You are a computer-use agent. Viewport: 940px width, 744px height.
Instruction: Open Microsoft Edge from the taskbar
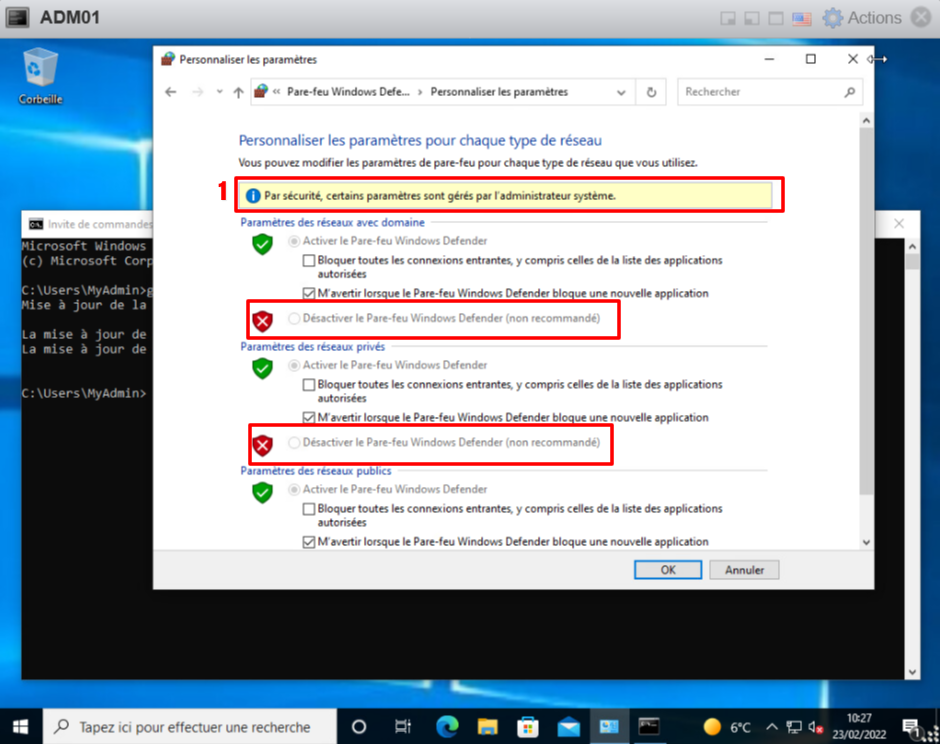pos(446,726)
